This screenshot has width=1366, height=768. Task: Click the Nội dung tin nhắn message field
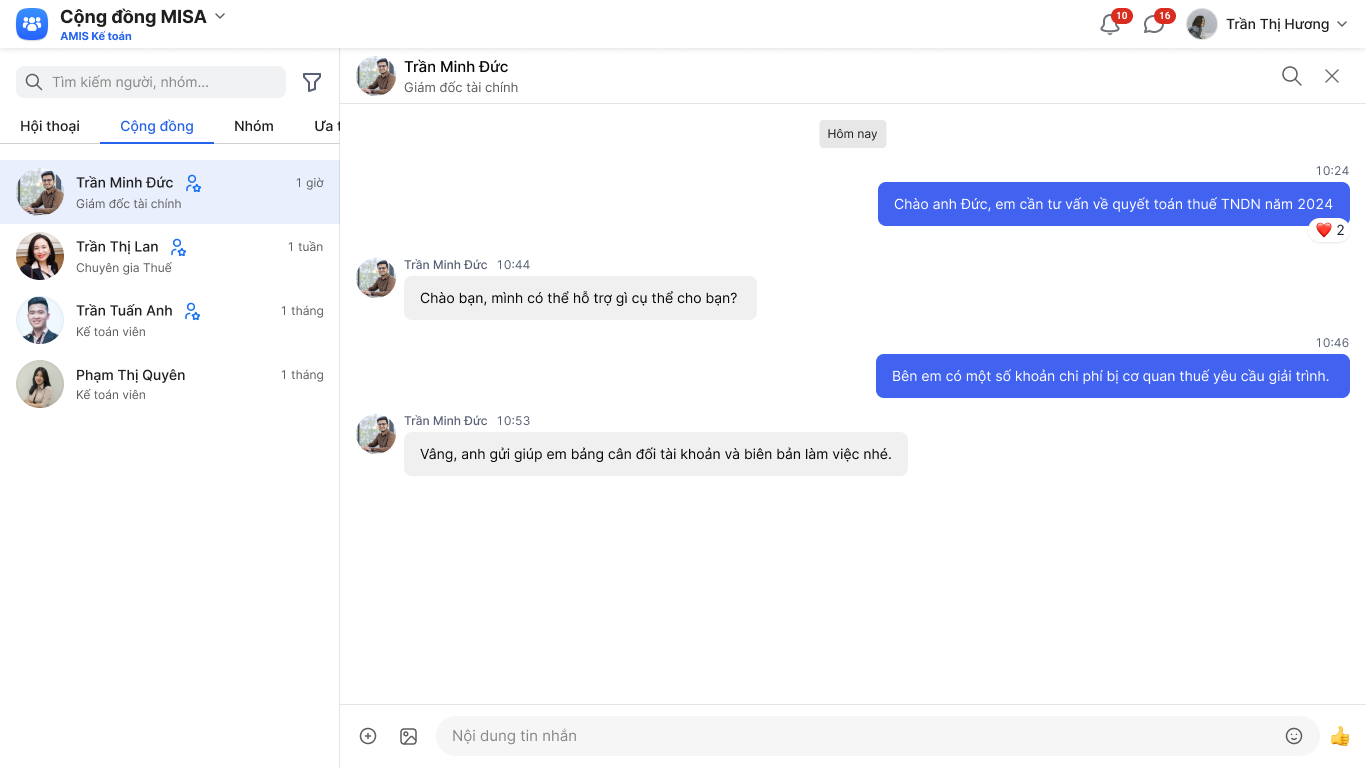click(x=860, y=736)
